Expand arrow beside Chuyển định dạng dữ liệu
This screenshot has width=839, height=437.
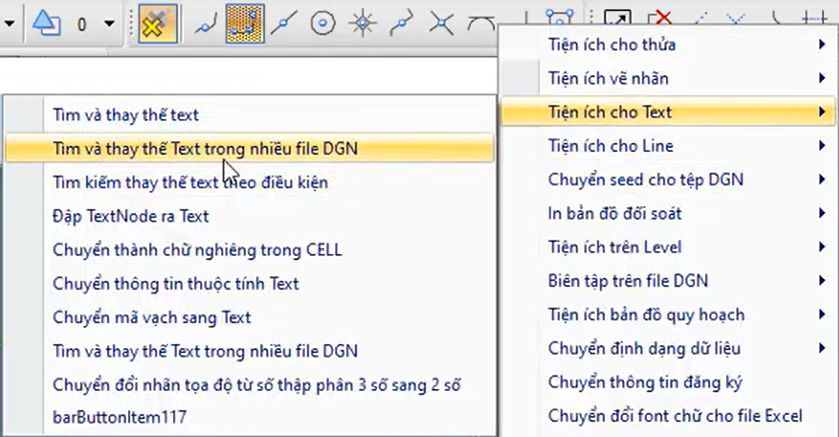822,348
